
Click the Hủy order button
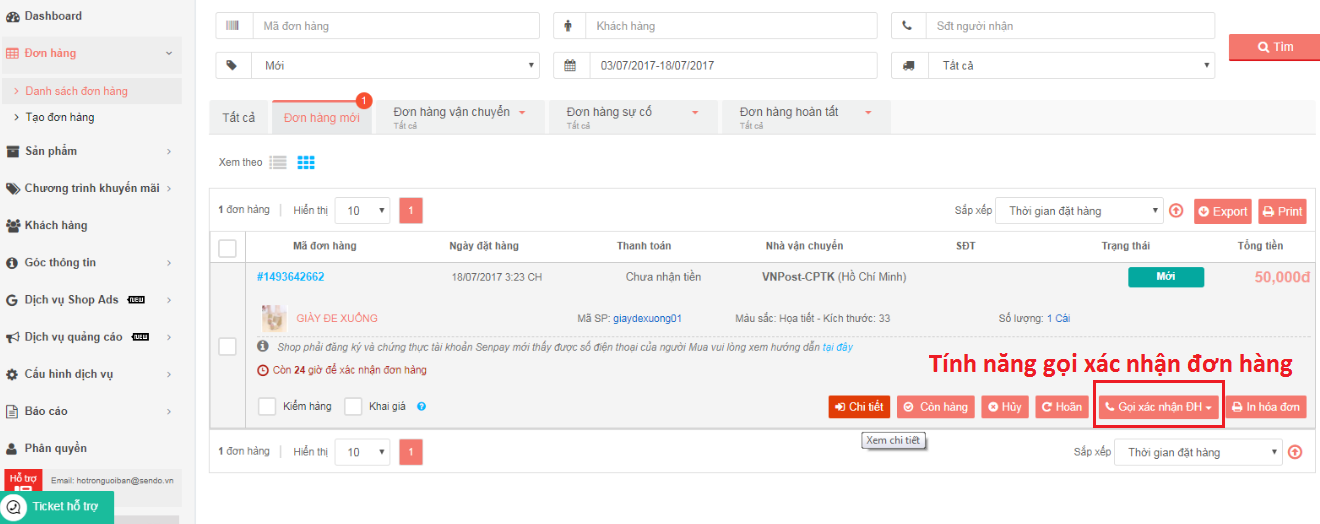[1005, 407]
